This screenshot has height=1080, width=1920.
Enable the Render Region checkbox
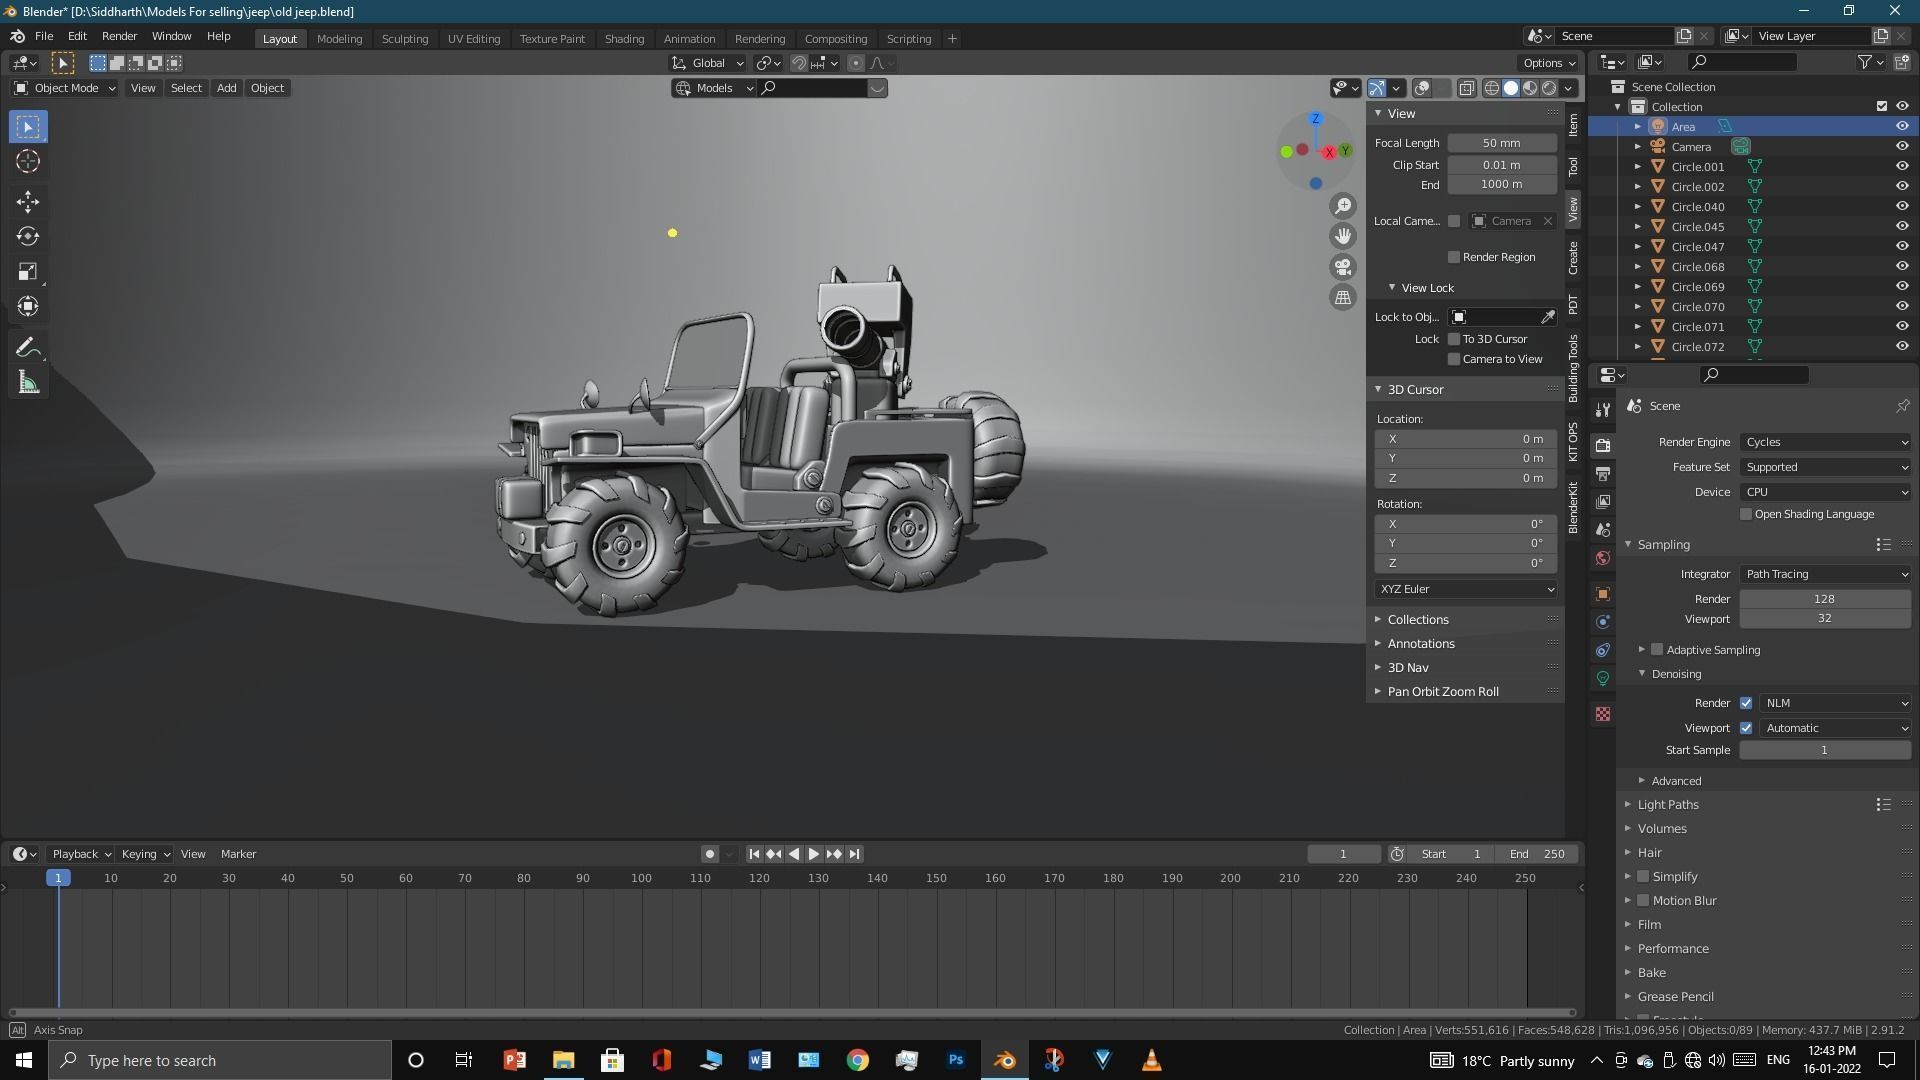[1454, 257]
